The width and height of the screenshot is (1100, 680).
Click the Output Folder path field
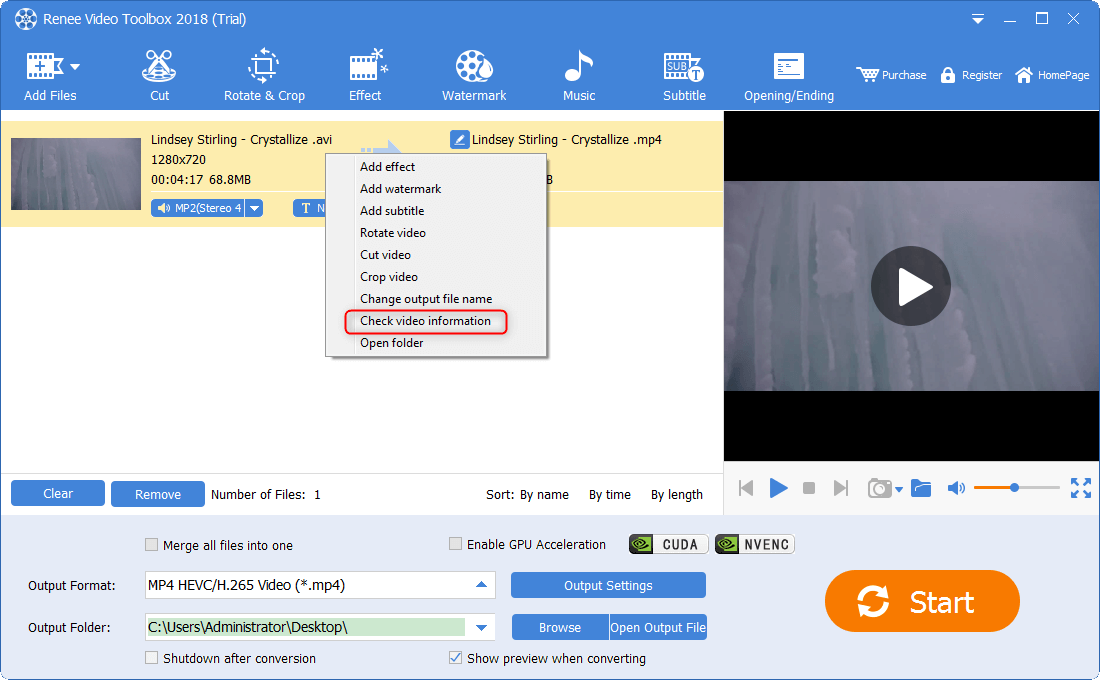coord(306,627)
